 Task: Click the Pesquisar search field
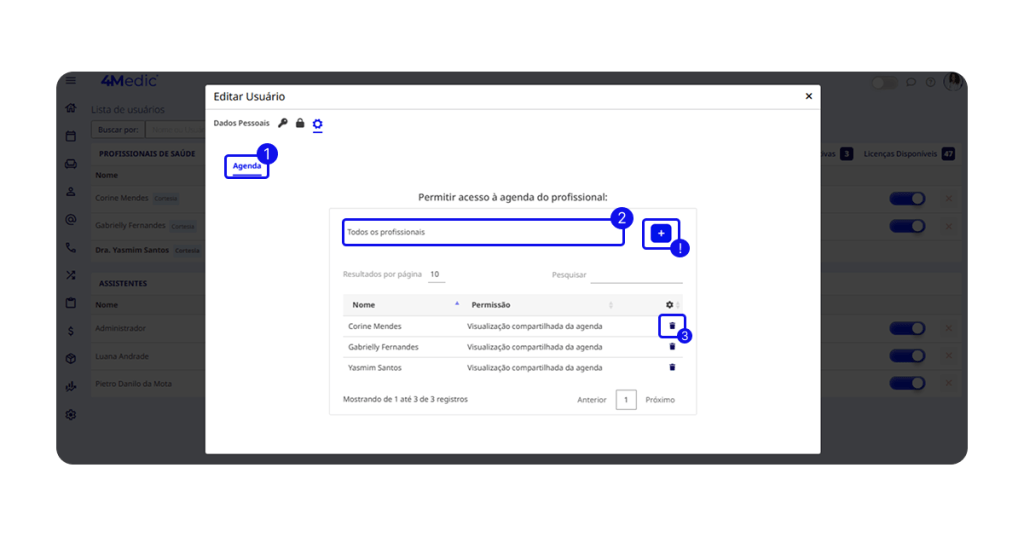[636, 275]
